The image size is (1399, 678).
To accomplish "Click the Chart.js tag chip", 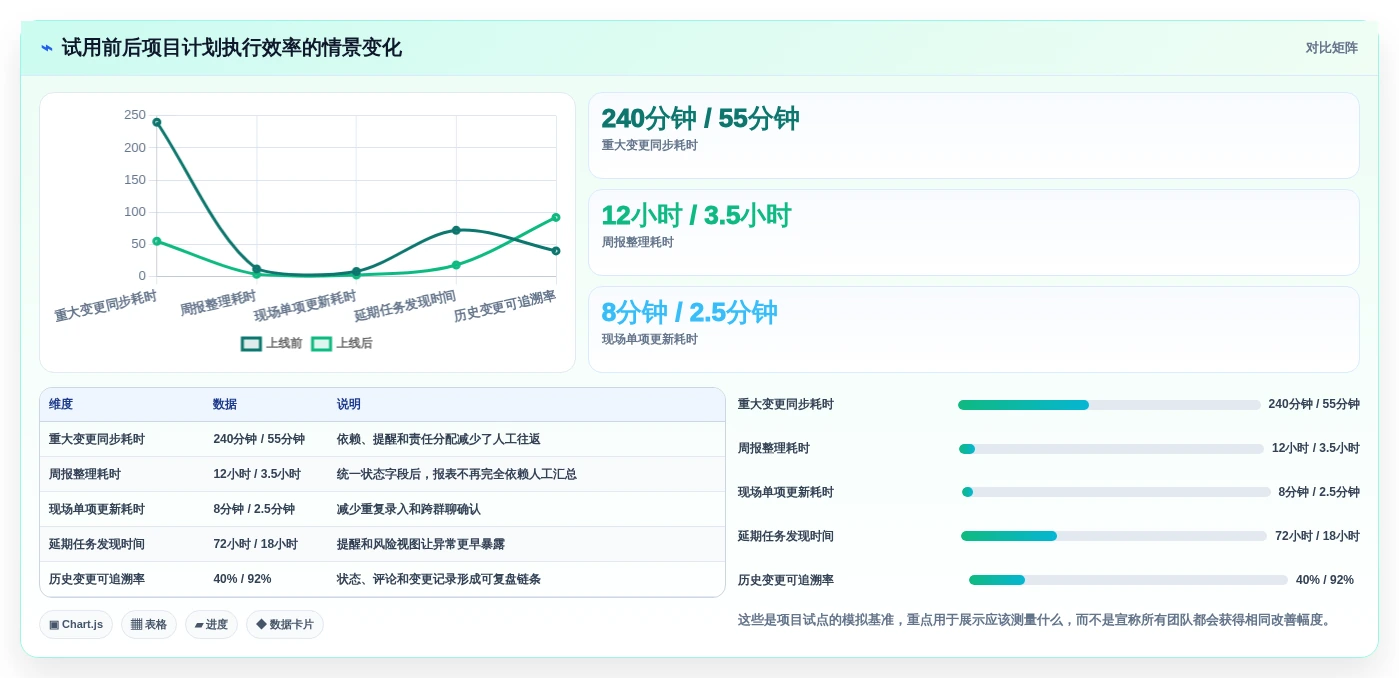I will pyautogui.click(x=76, y=624).
